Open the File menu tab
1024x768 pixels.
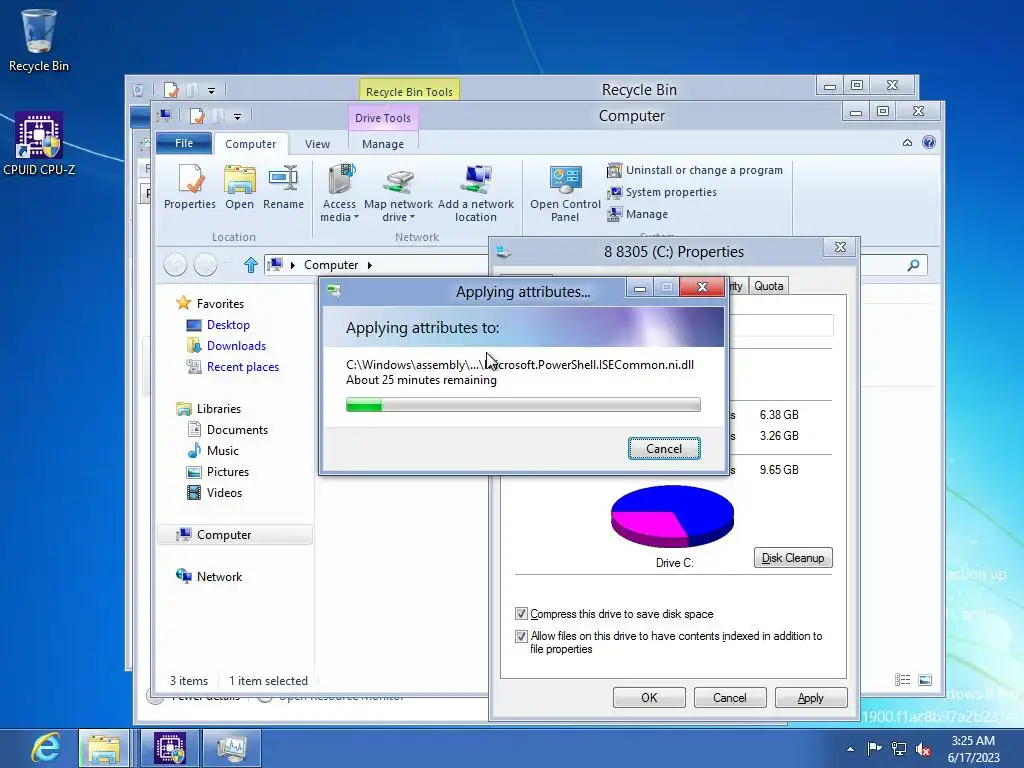pyautogui.click(x=184, y=143)
